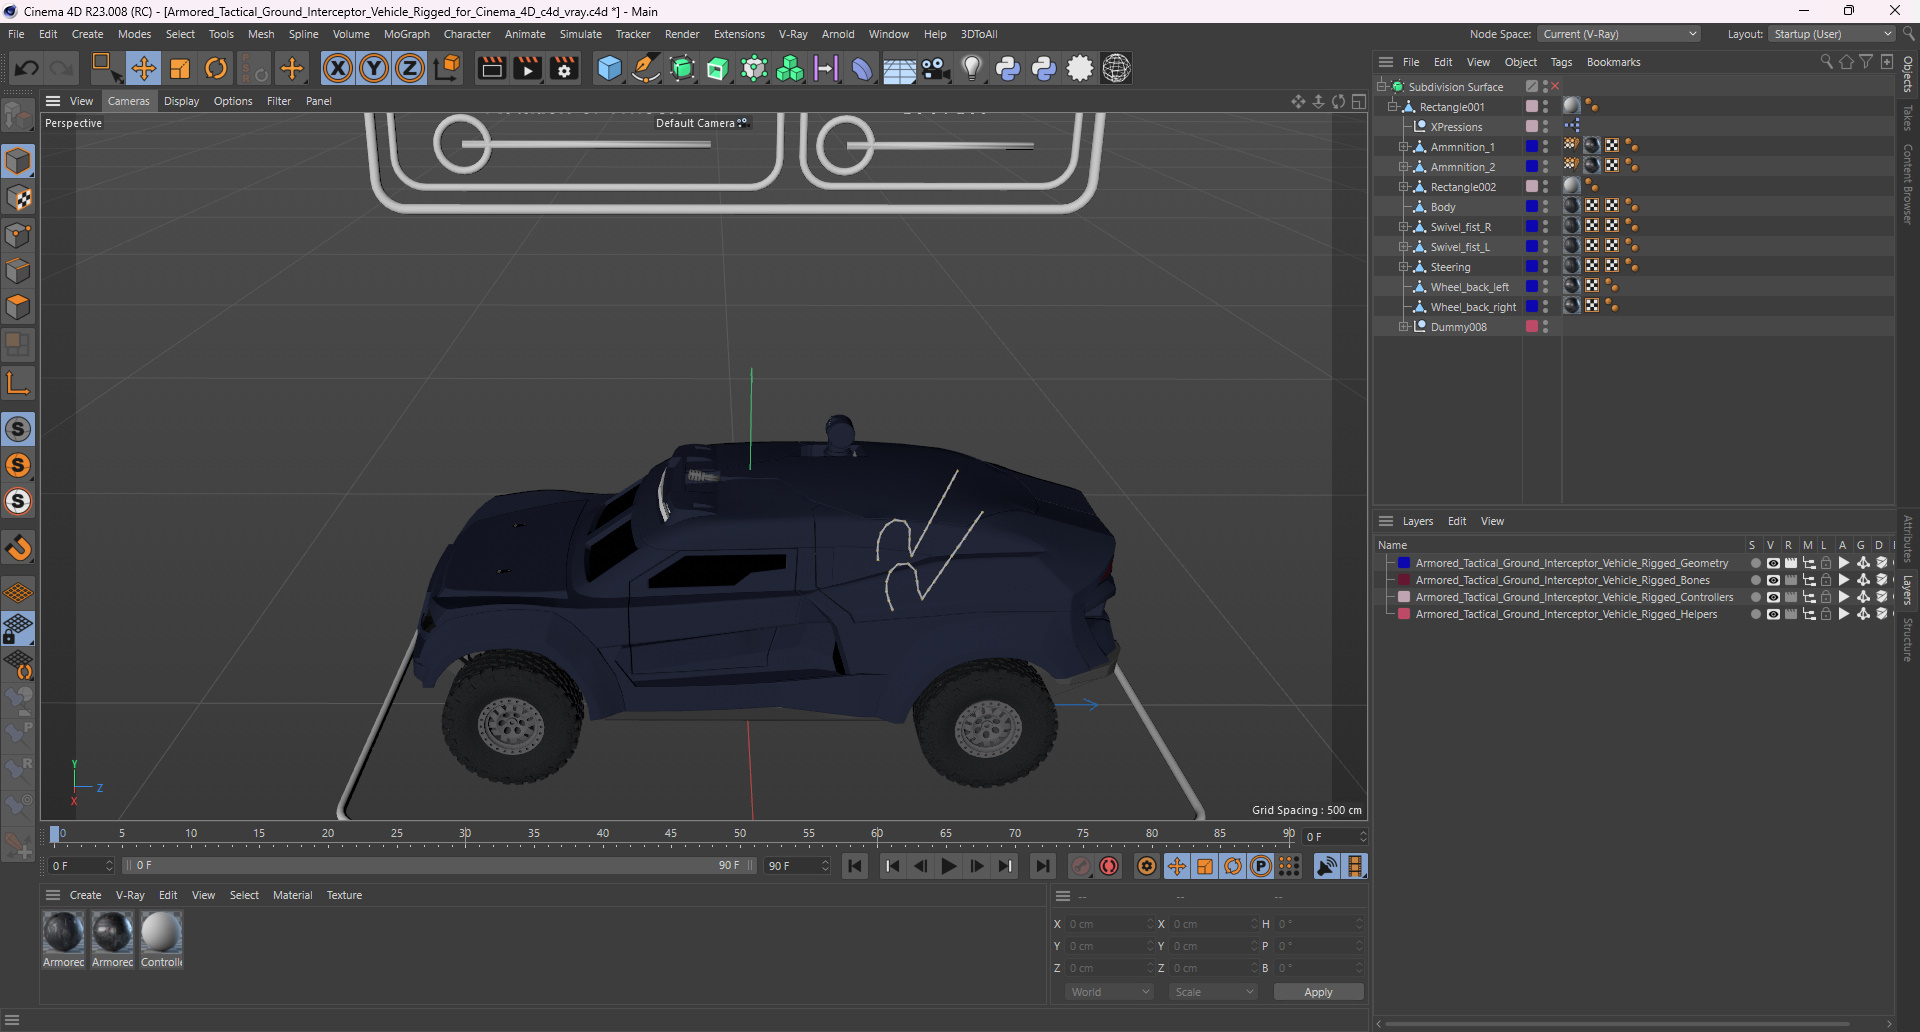
Task: Select the Scale tool
Action: [x=180, y=68]
